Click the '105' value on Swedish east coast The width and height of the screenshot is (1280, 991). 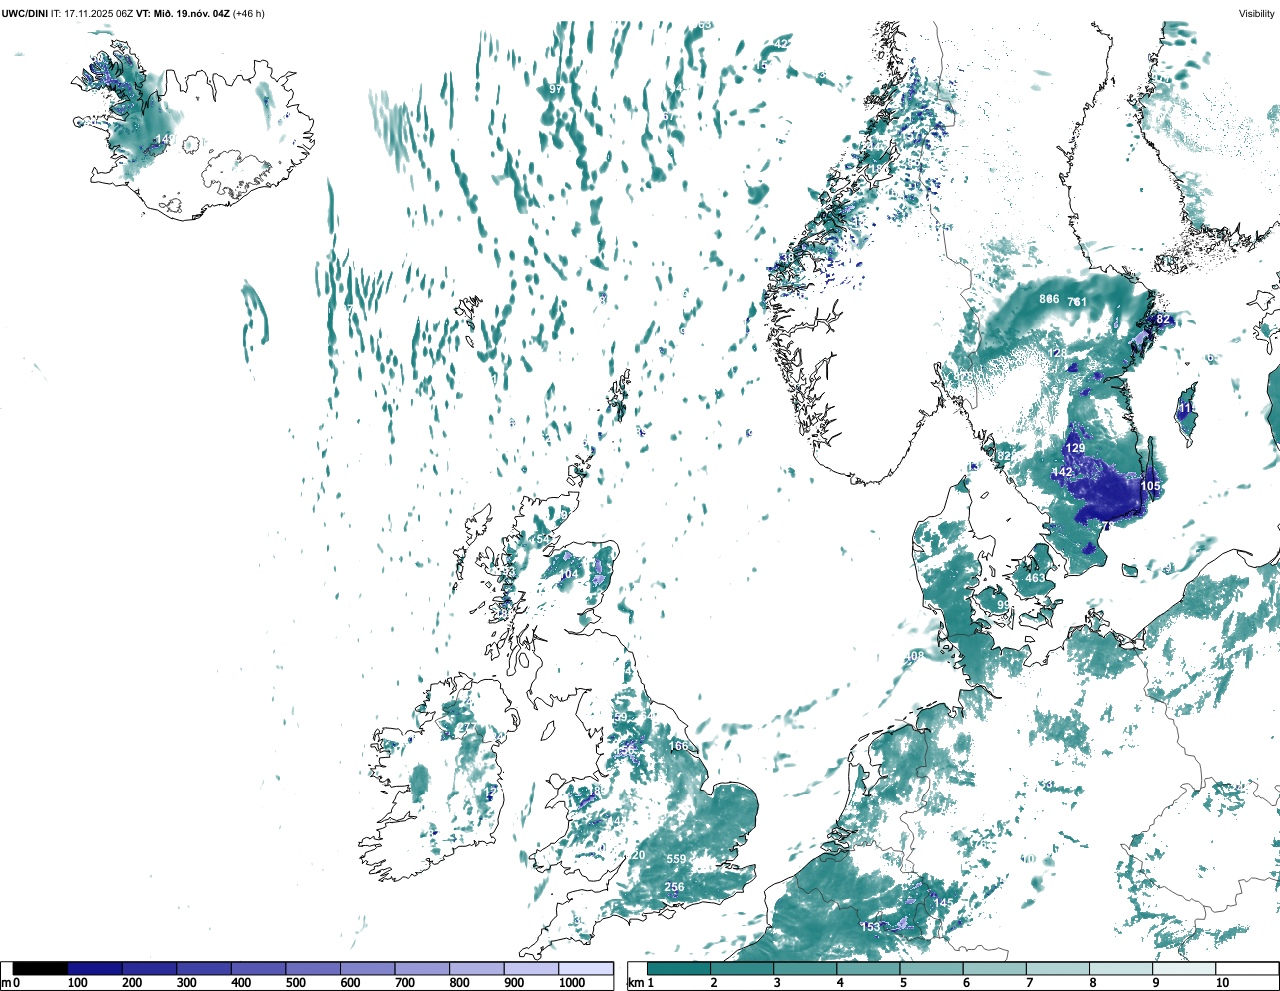[1151, 486]
